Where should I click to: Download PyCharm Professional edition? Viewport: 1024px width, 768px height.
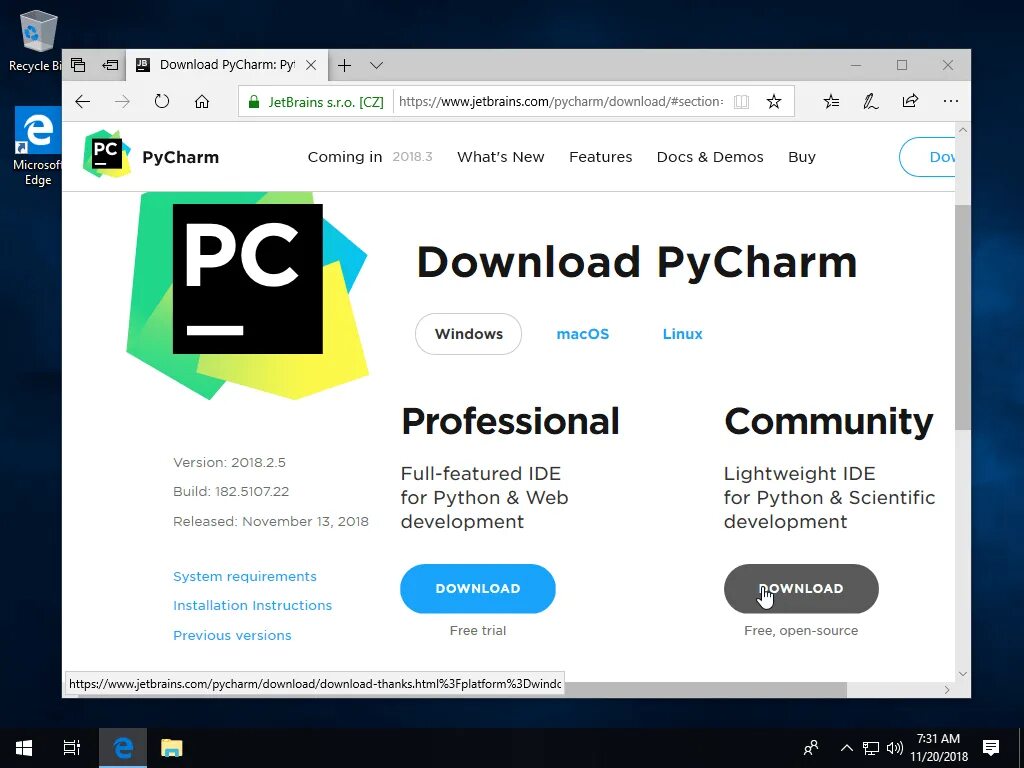(x=477, y=588)
